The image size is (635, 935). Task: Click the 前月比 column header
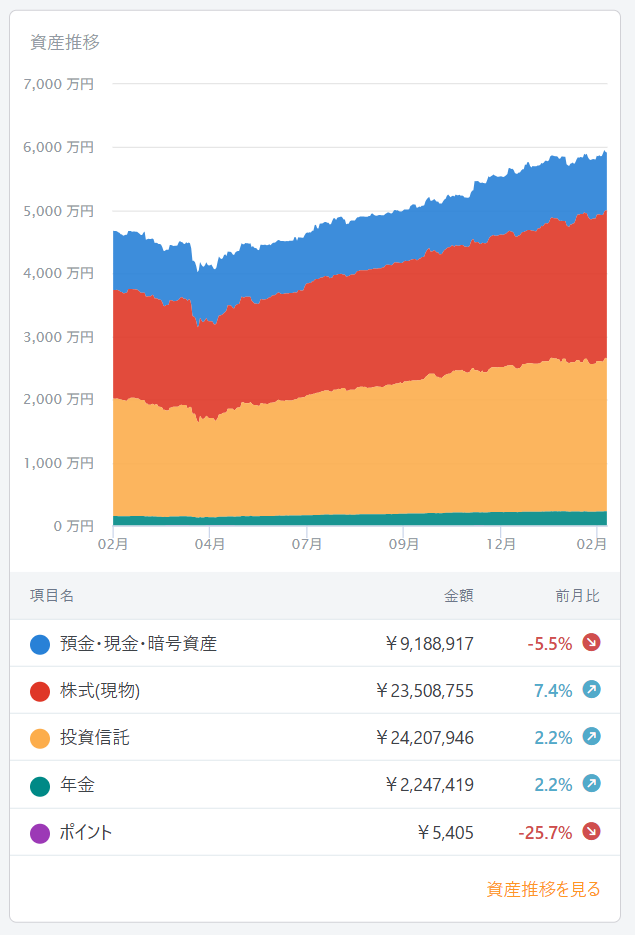[x=577, y=596]
